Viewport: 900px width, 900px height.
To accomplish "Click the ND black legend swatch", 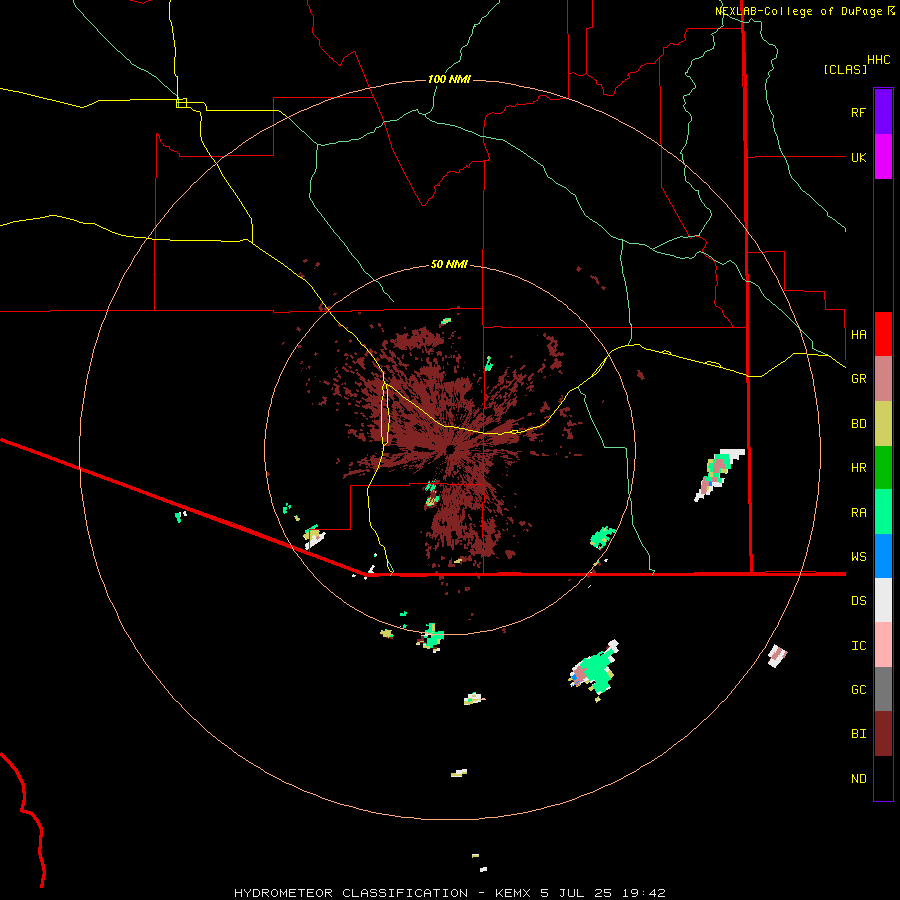I will (883, 778).
